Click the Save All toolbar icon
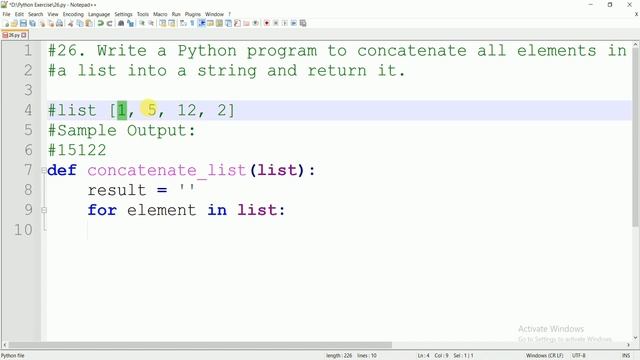This screenshot has height=360, width=640. tap(32, 23)
